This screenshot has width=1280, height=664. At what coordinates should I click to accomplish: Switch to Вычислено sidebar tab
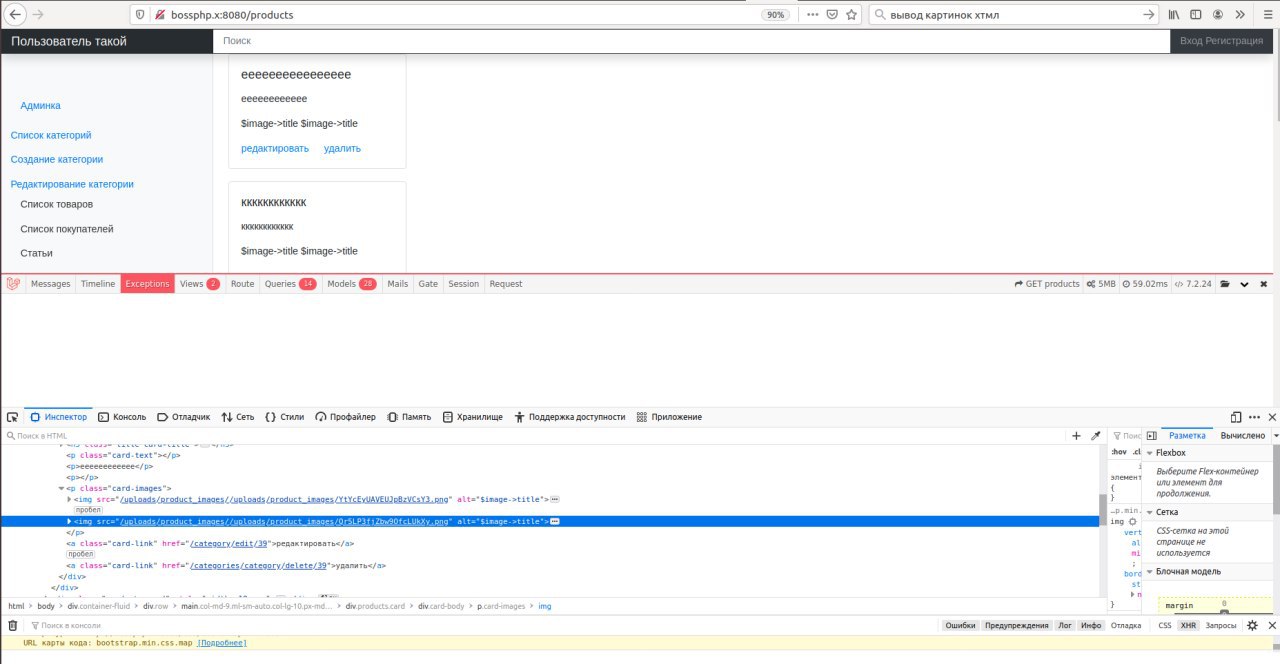1242,436
